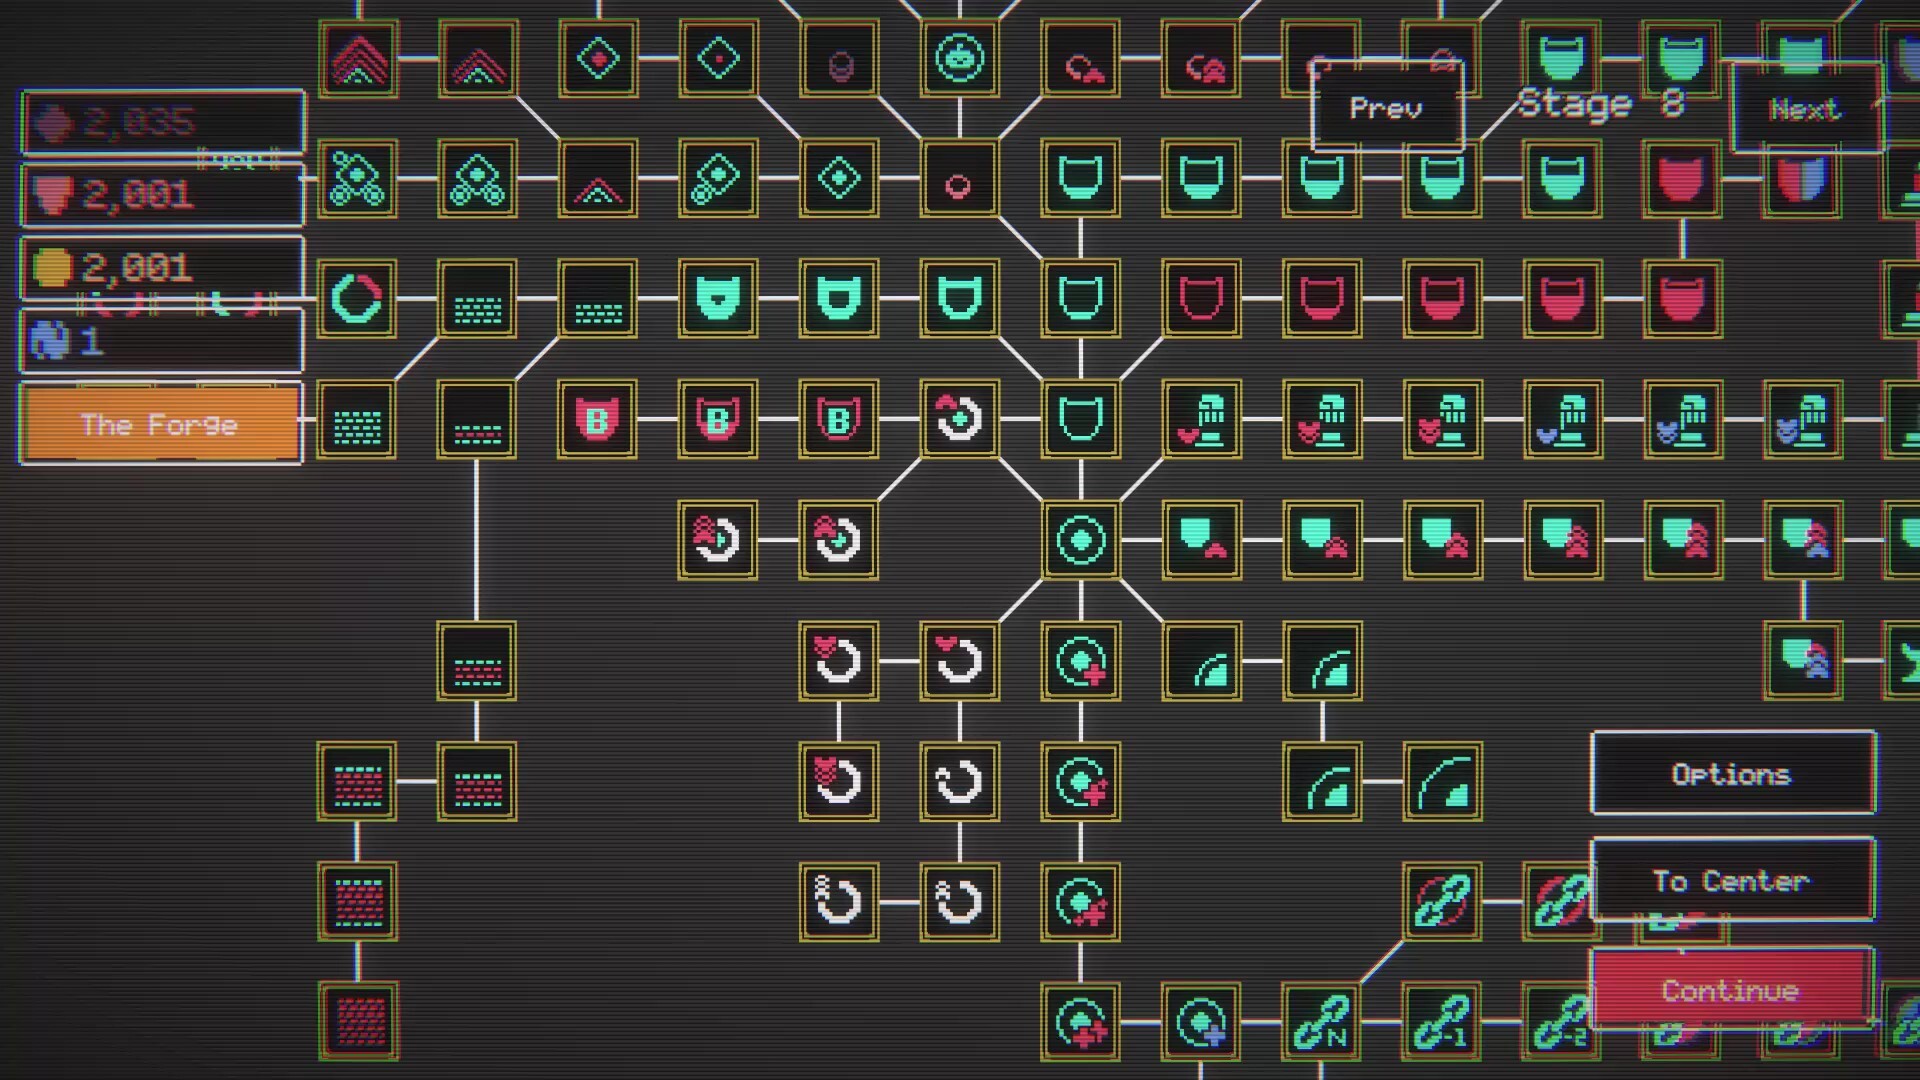
Task: Open the Options panel
Action: point(1732,773)
